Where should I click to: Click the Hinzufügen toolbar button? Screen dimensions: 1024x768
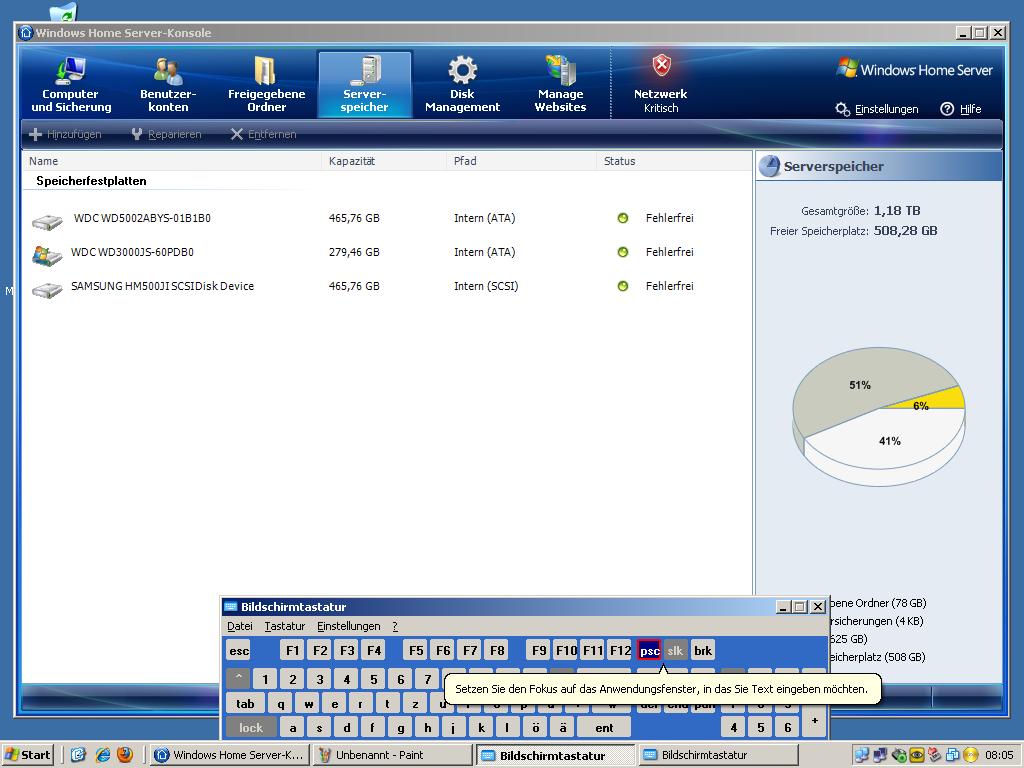click(x=65, y=134)
